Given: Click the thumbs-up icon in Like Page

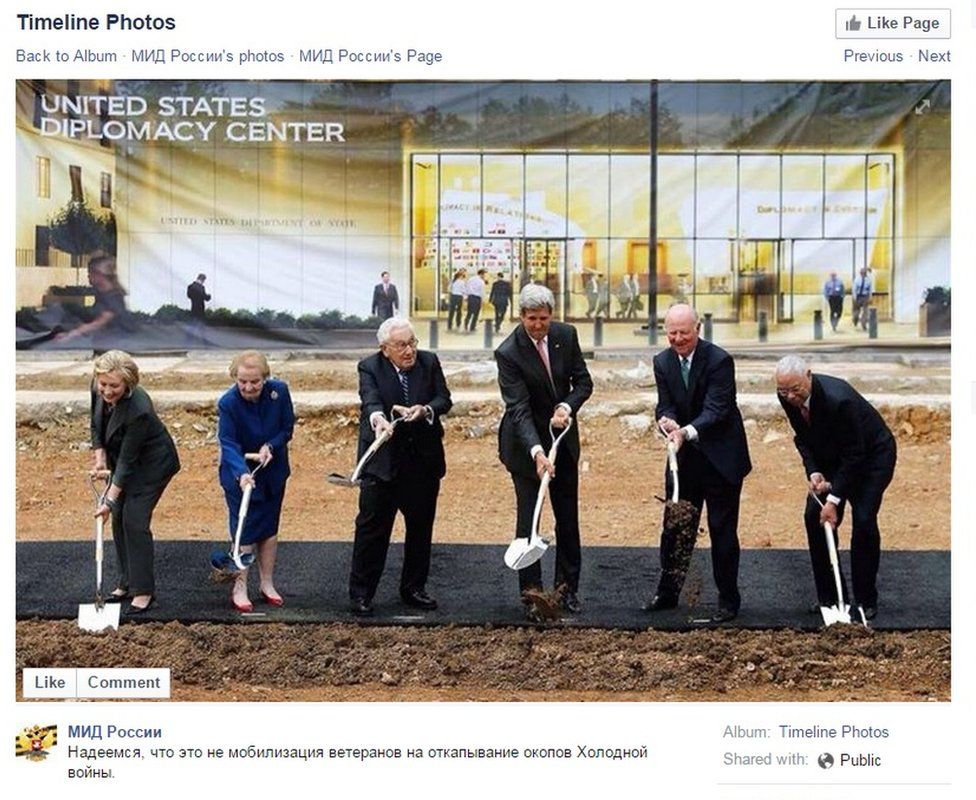Looking at the screenshot, I should [853, 24].
